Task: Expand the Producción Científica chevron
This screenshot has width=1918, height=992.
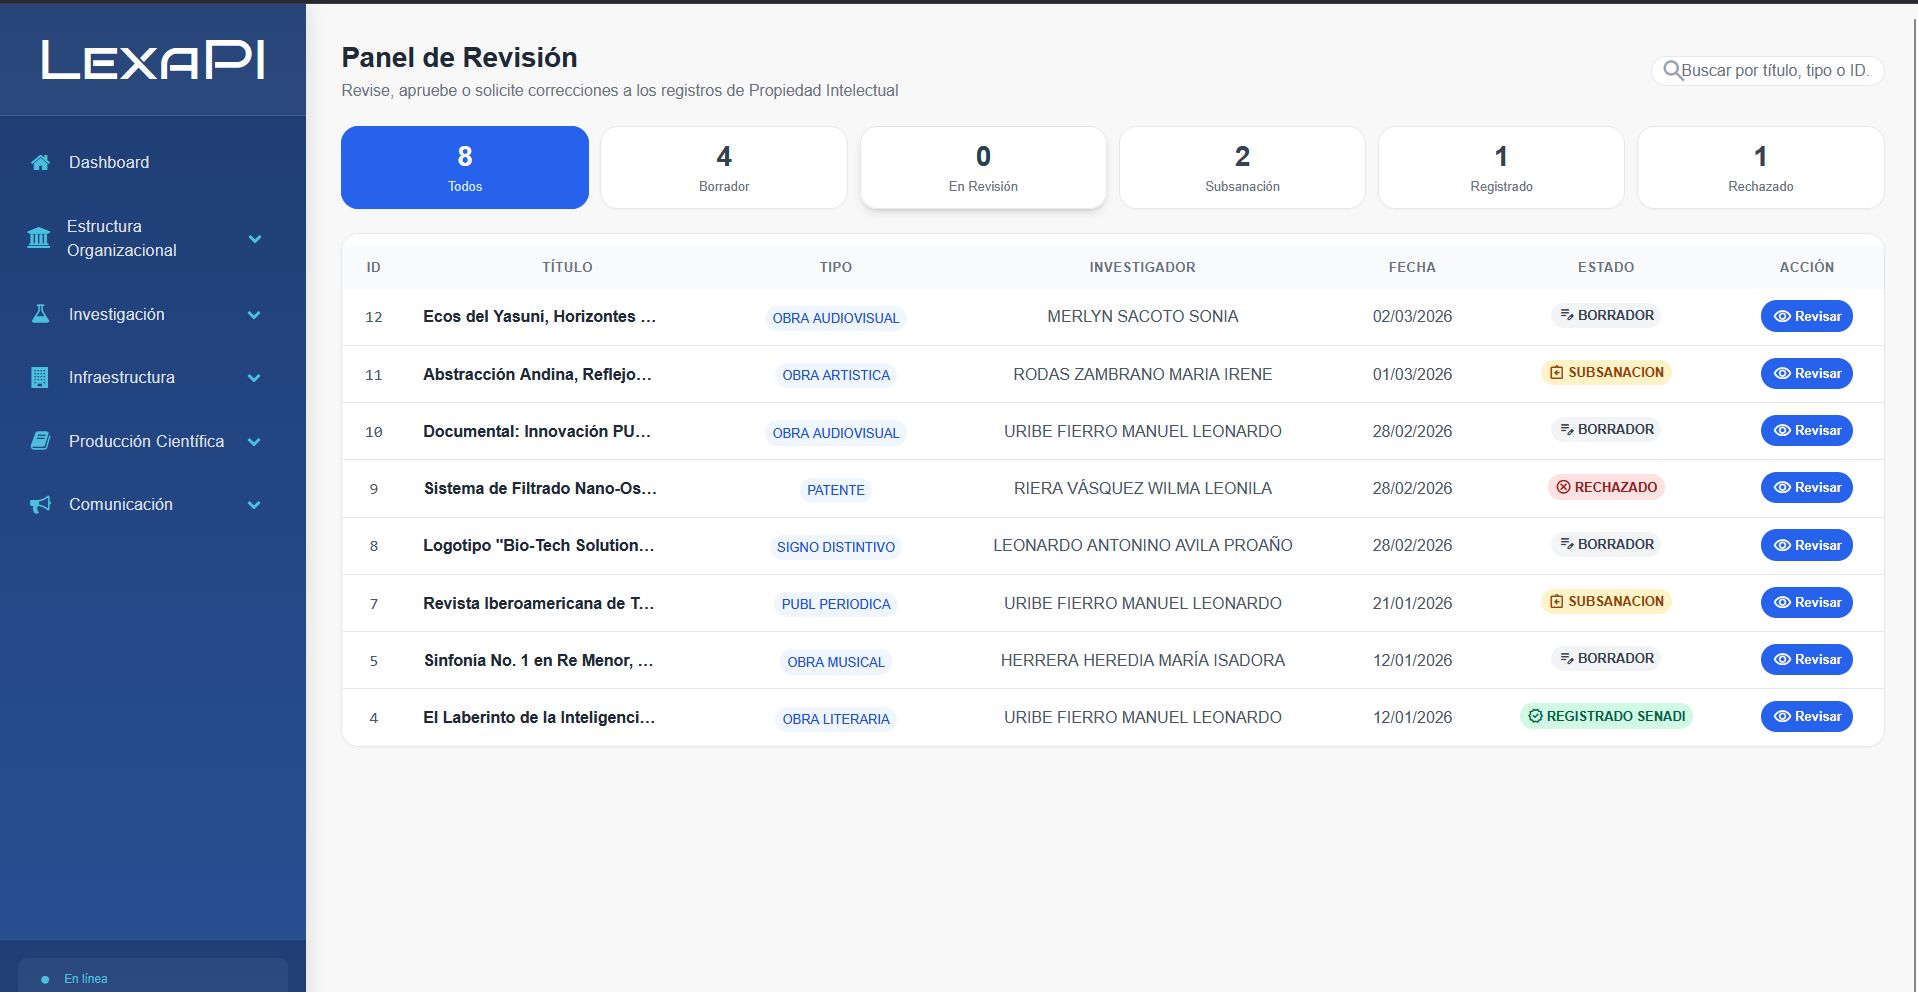Action: point(255,441)
